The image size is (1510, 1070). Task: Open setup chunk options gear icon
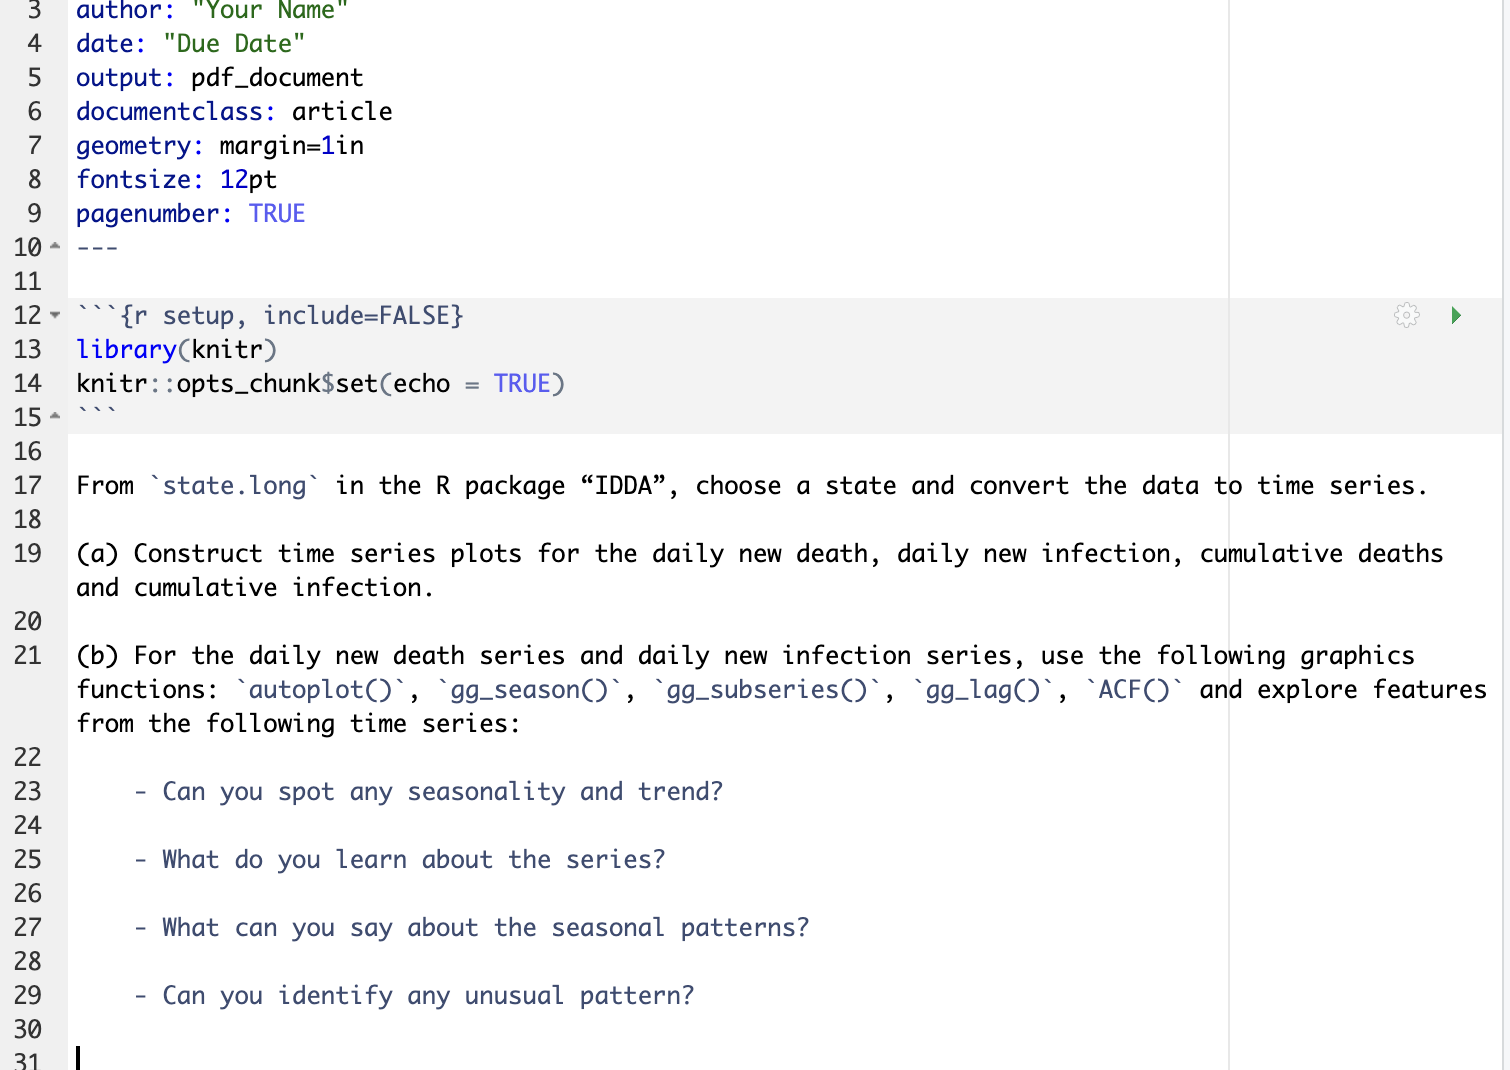click(1406, 315)
